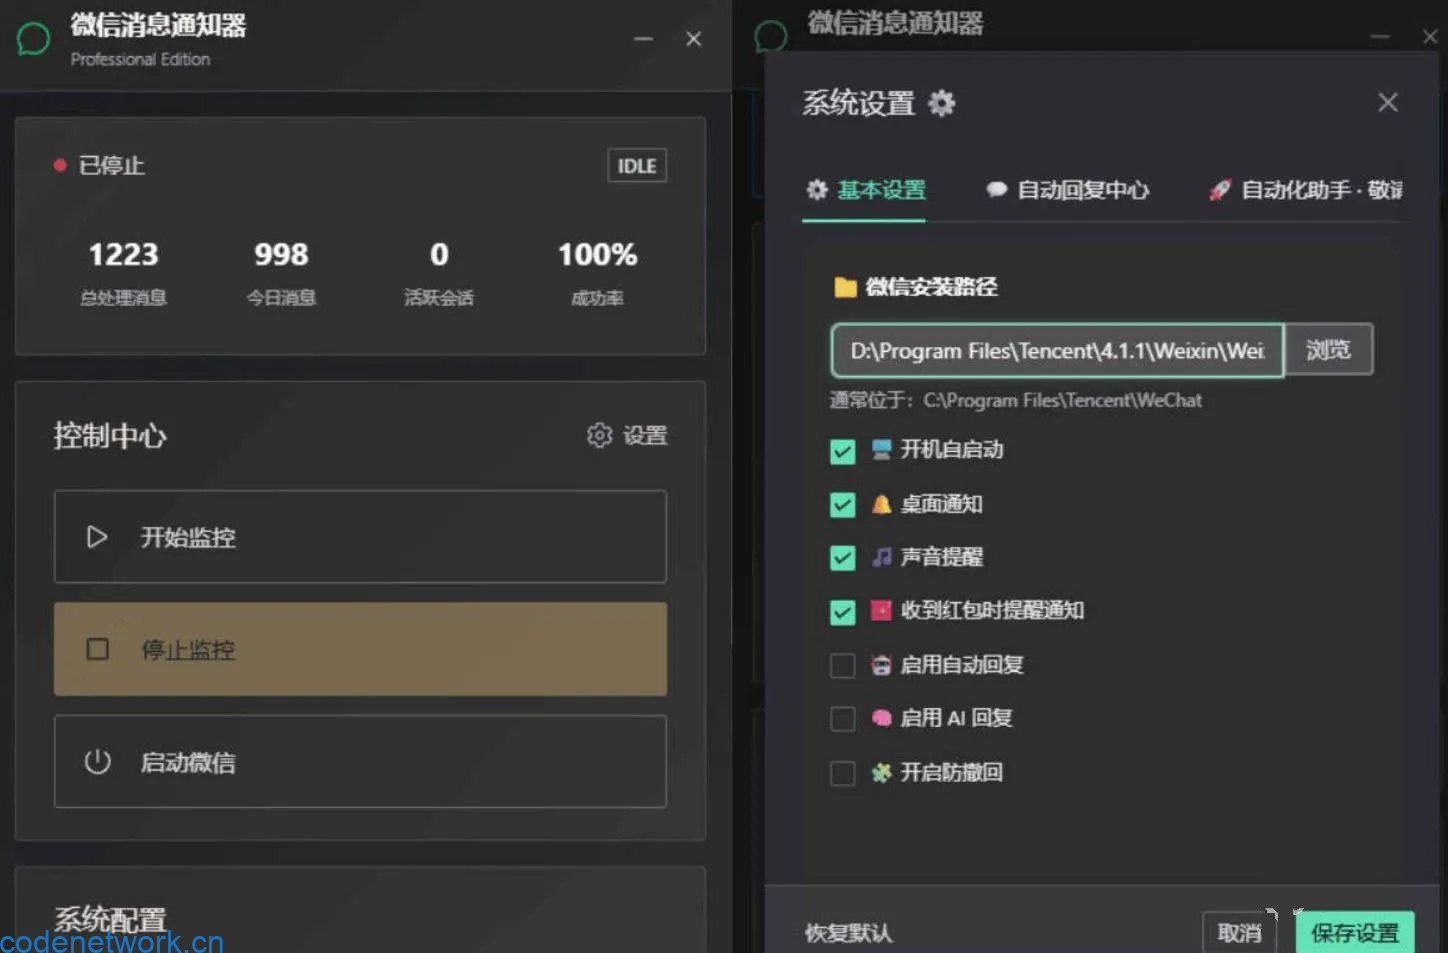The width and height of the screenshot is (1448, 953).
Task: Click the folder icon next to 微信安装路径
Action: tap(845, 287)
